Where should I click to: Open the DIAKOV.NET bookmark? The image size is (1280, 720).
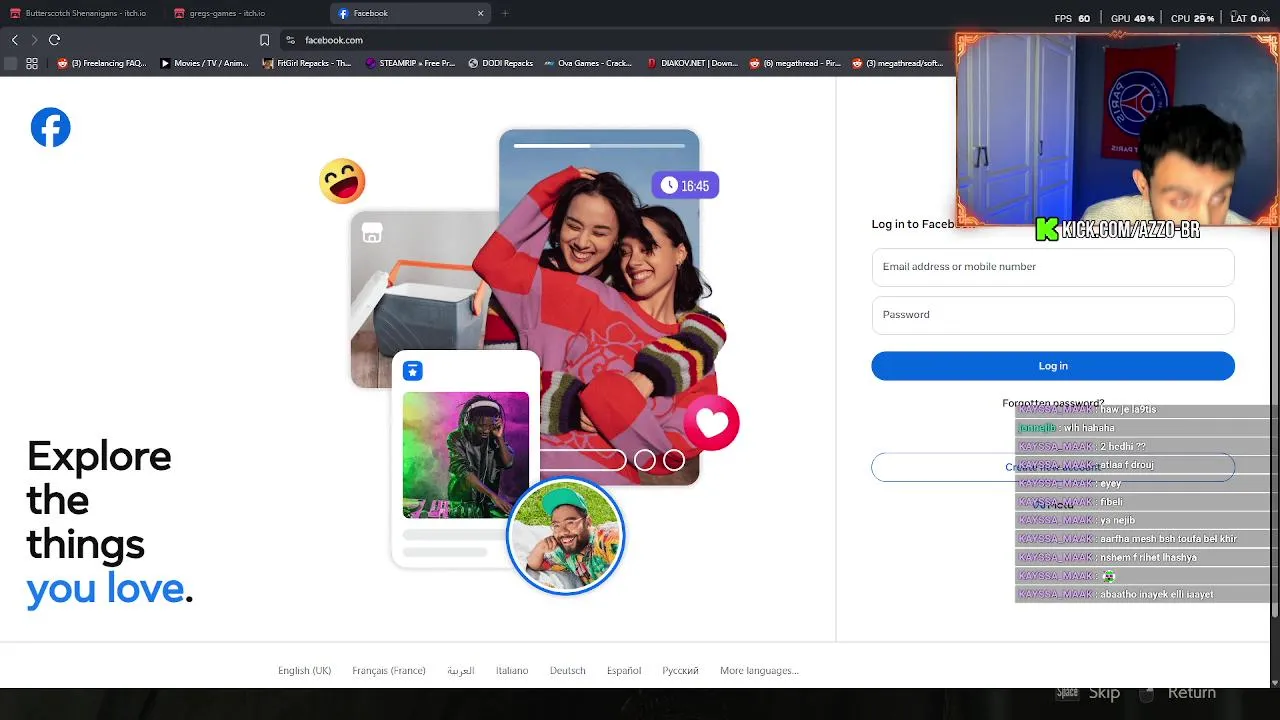692,63
